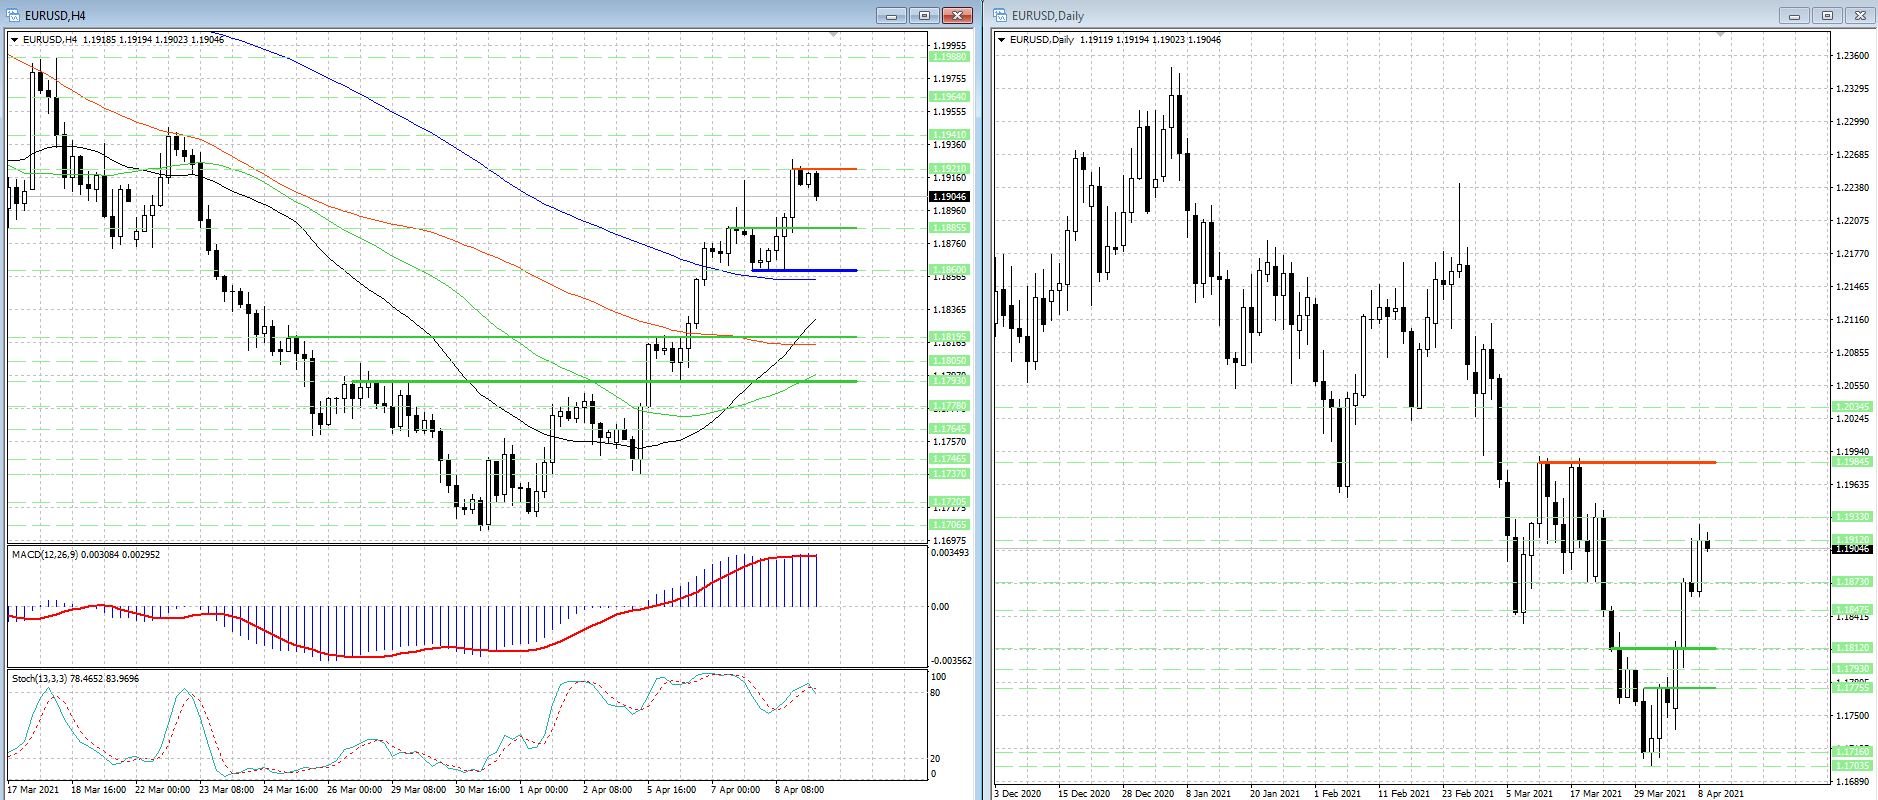1878x800 pixels.
Task: Minimize the EURUSD,Daily chart window
Action: point(1794,15)
